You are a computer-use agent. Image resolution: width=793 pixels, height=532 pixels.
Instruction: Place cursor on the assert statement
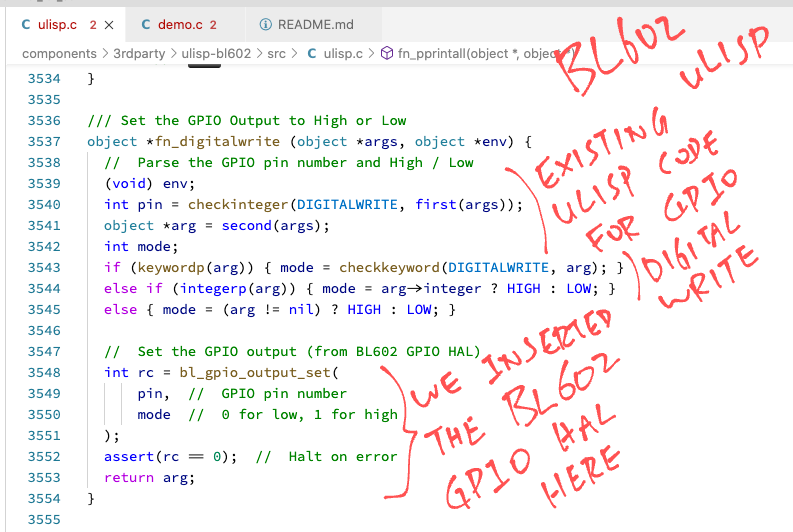[128, 457]
